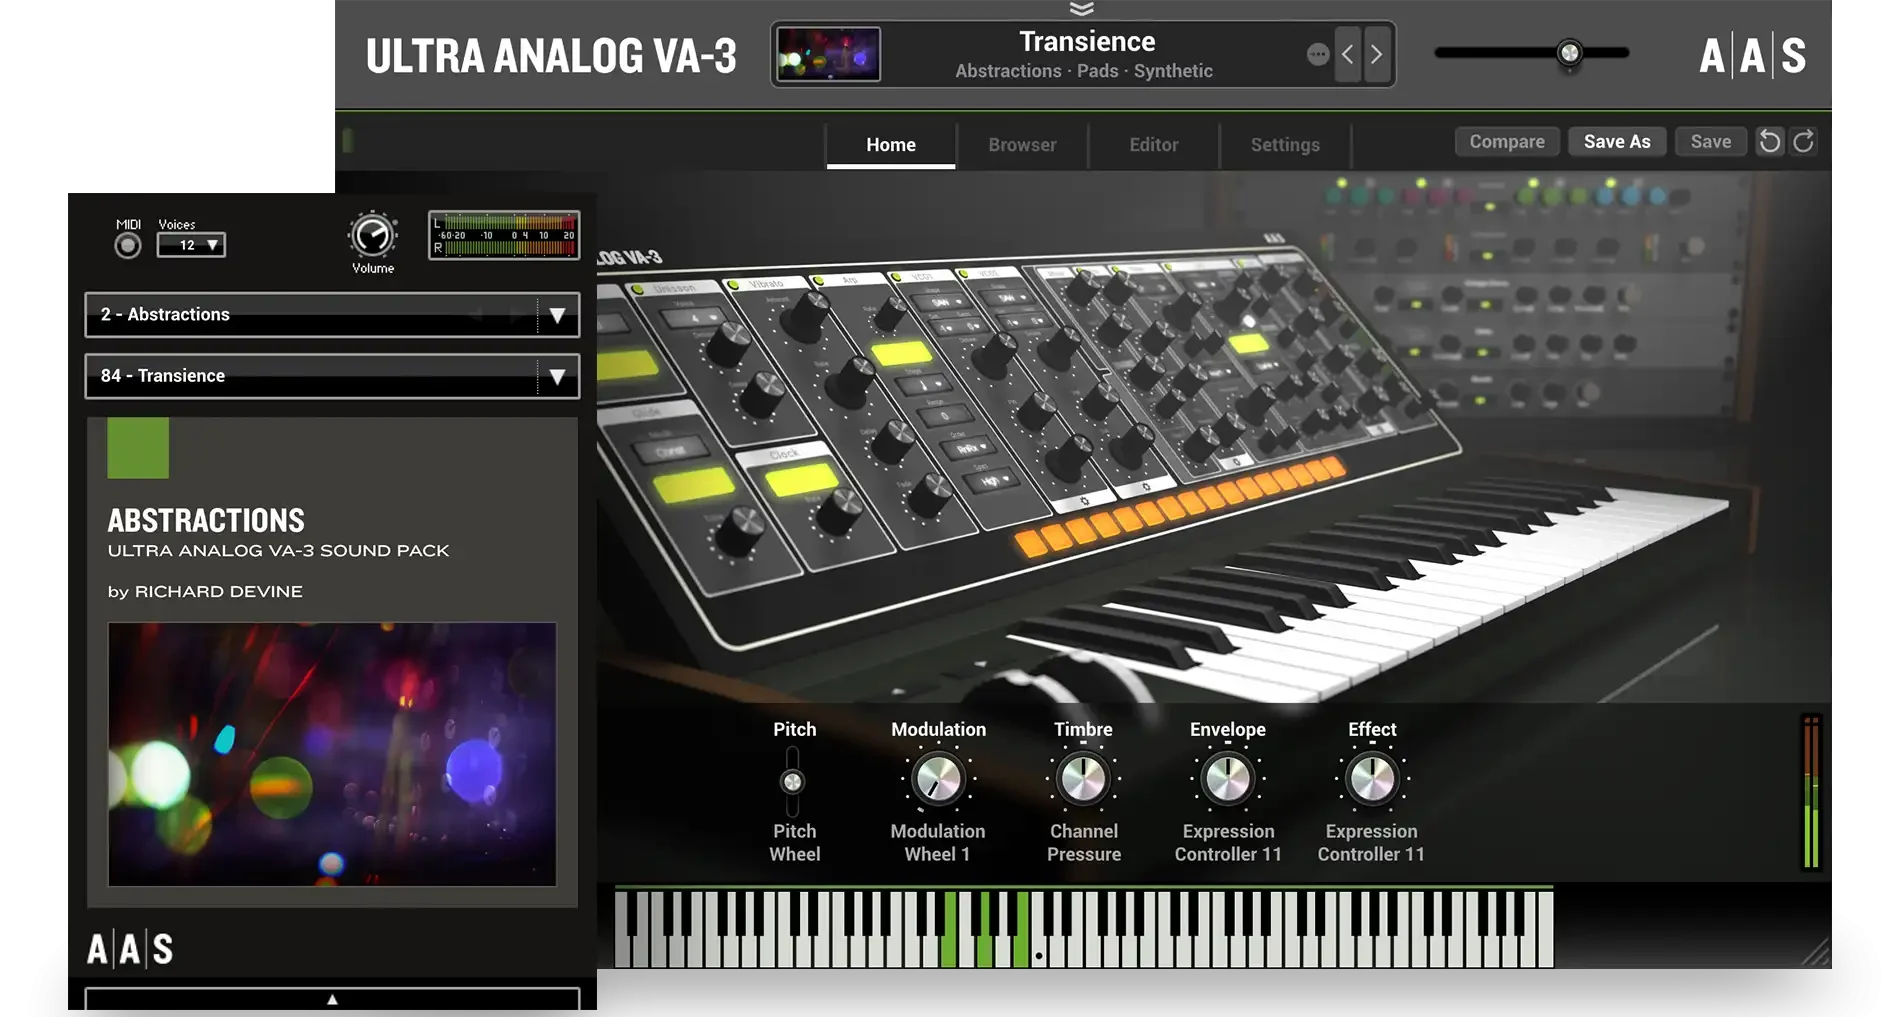
Task: Click the preset options ellipsis icon
Action: [x=1318, y=54]
